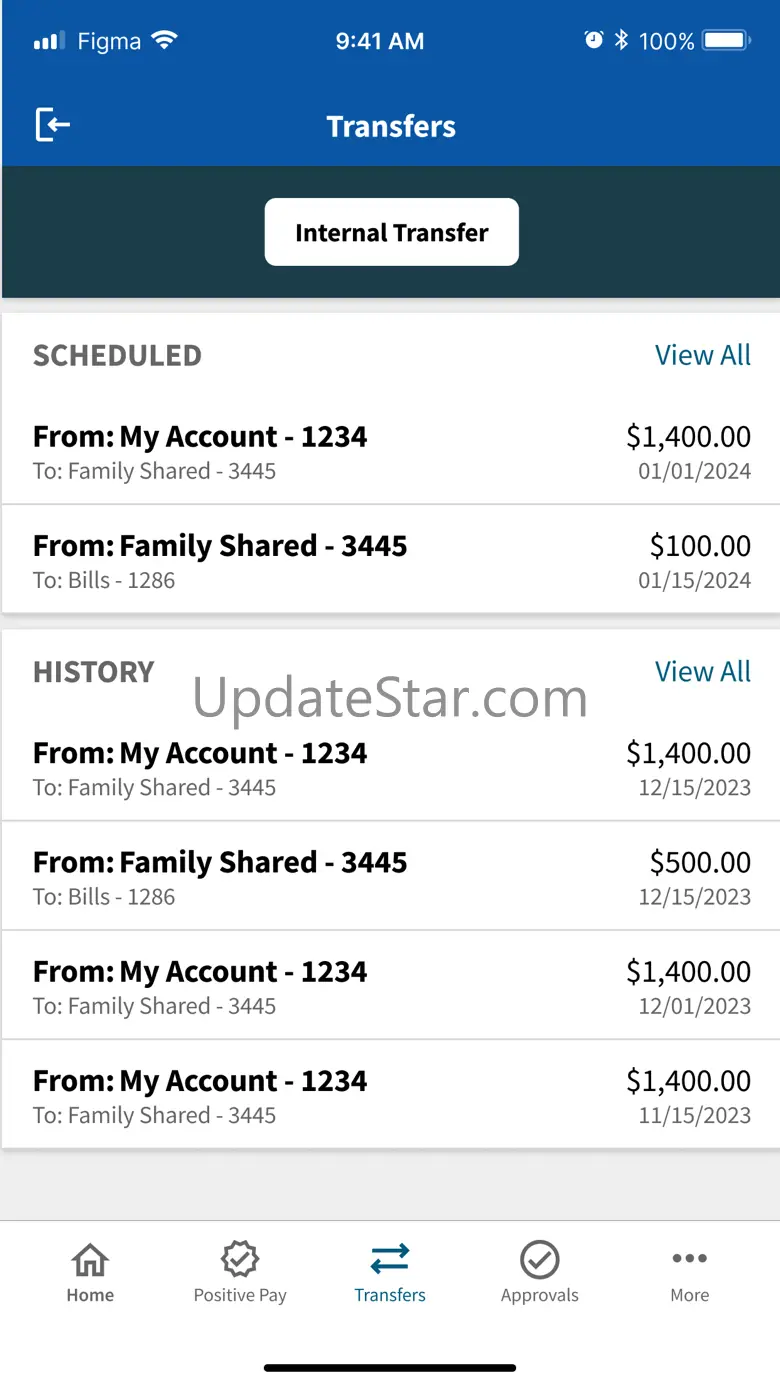This screenshot has height=1387, width=780.
Task: Tap the alarm clock status icon
Action: [x=594, y=40]
